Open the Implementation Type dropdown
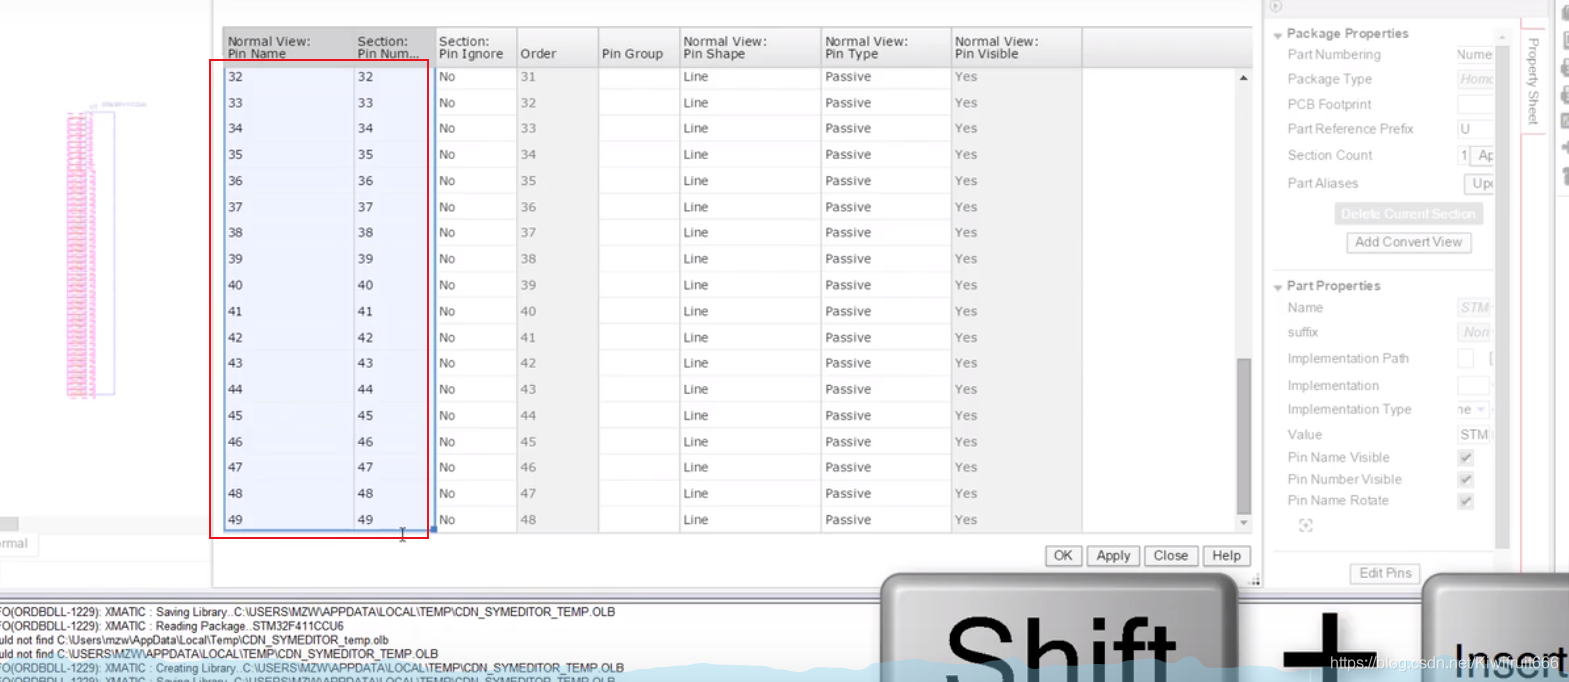 click(x=1481, y=410)
